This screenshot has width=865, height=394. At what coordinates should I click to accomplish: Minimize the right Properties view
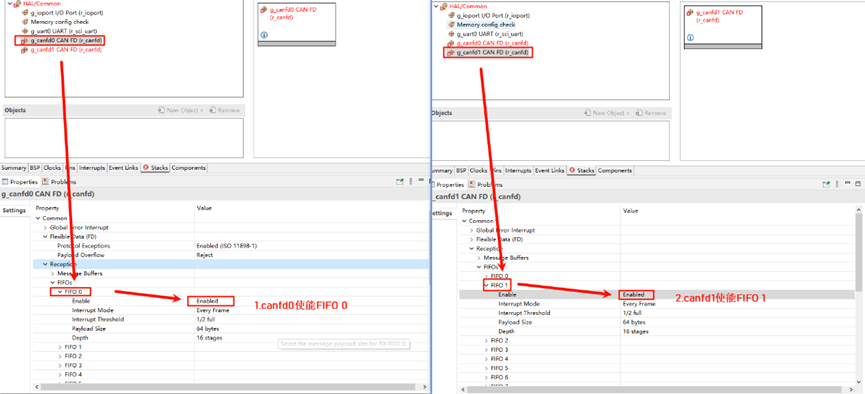click(x=848, y=184)
